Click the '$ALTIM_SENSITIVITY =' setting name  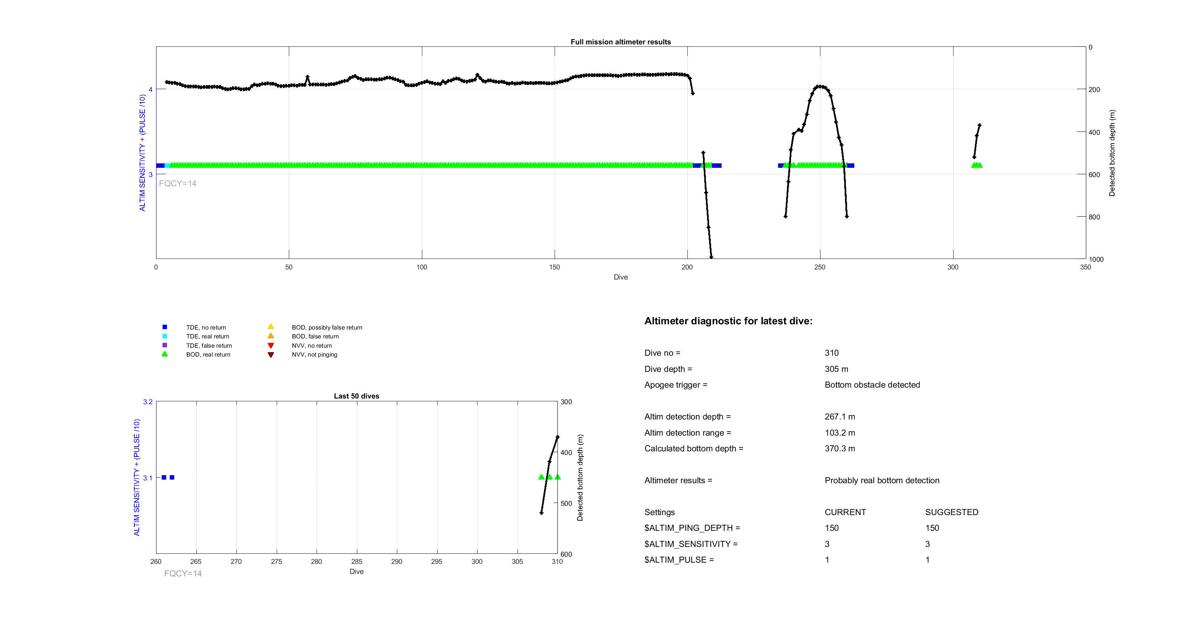click(692, 545)
